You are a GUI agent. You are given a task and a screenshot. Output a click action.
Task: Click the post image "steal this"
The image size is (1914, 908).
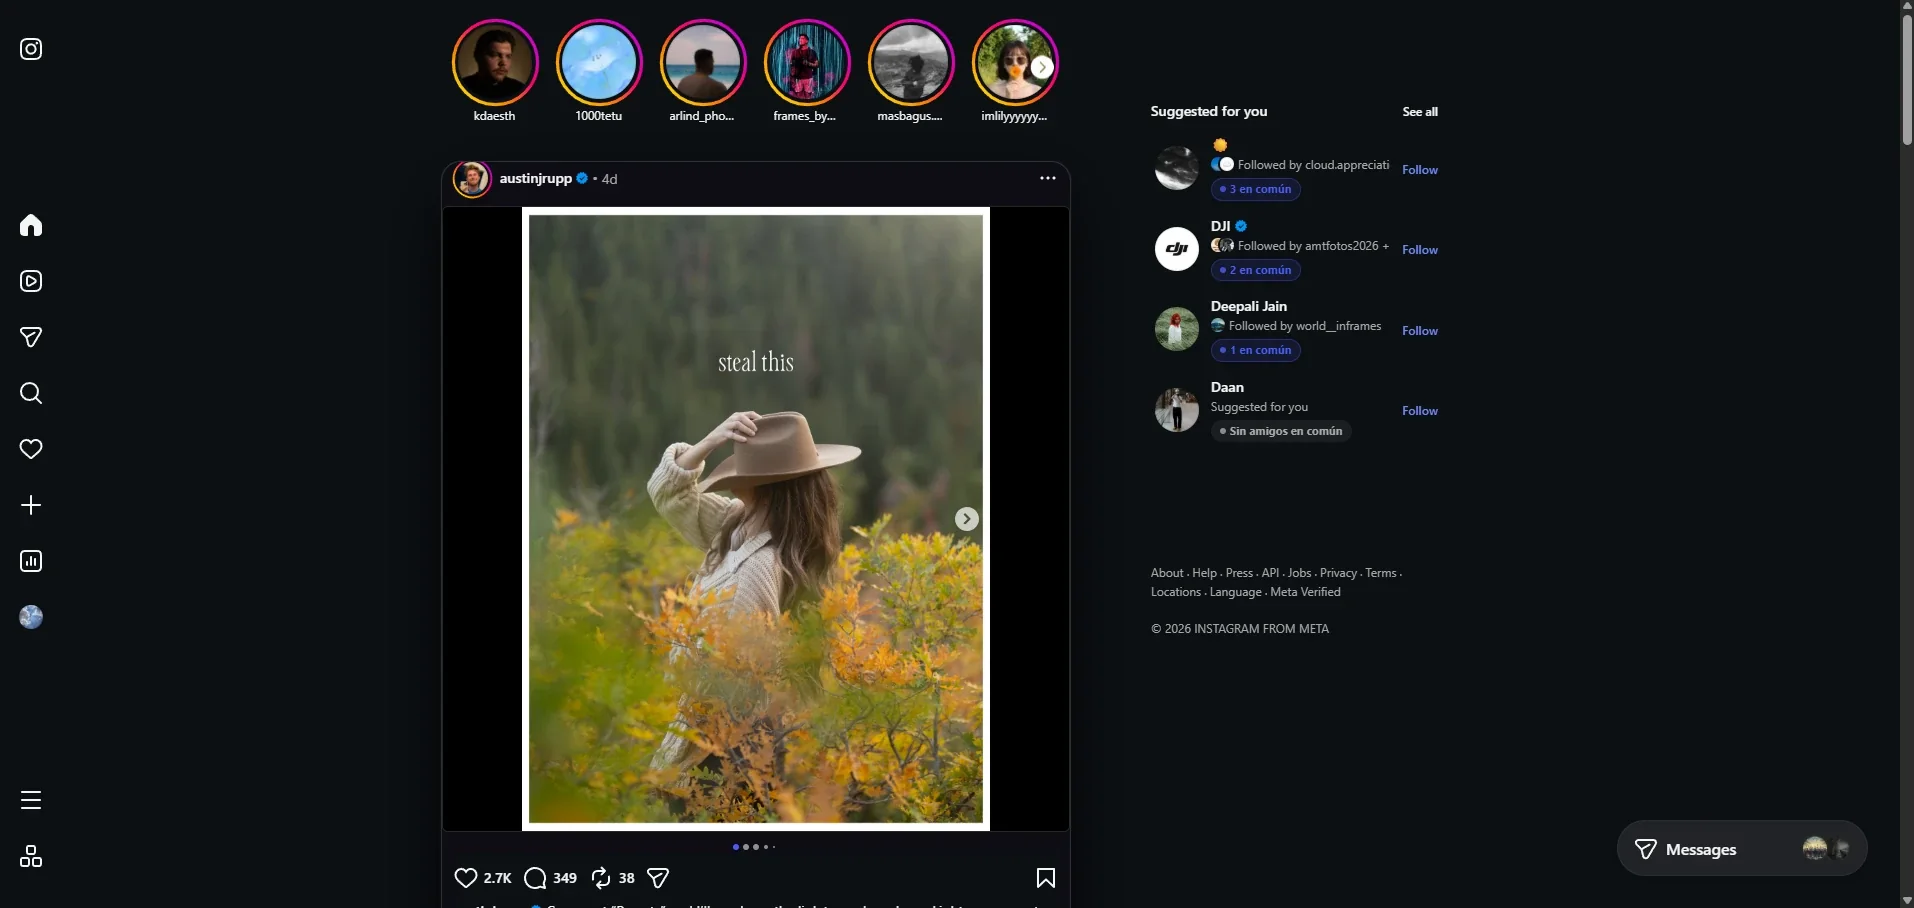tap(756, 519)
